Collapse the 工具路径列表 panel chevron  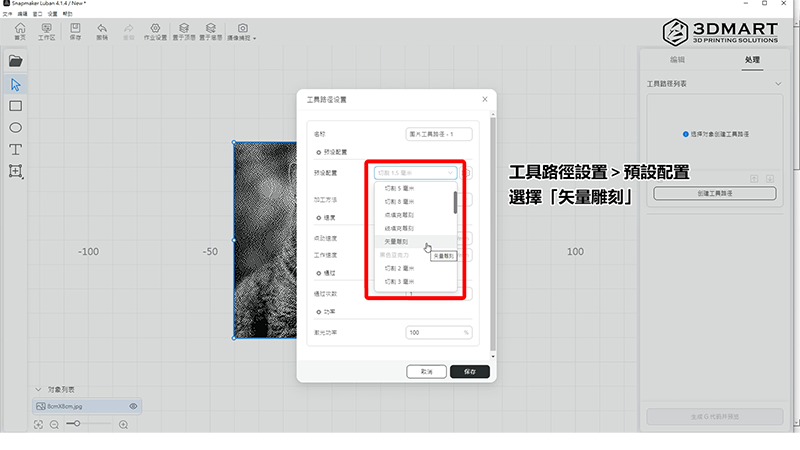click(778, 84)
